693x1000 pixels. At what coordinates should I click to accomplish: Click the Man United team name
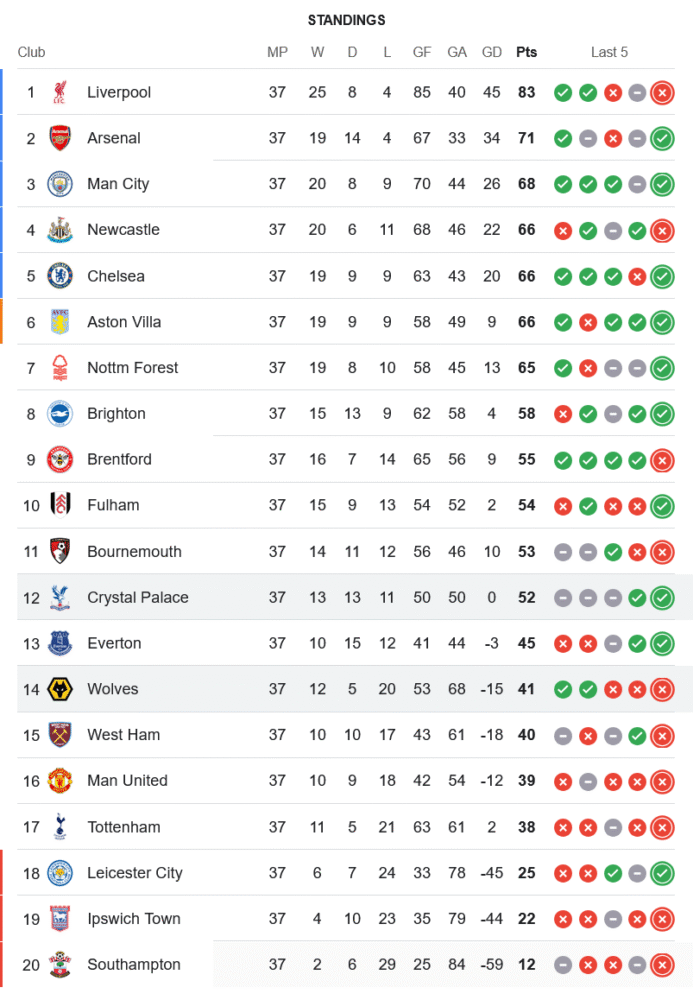[x=127, y=781]
